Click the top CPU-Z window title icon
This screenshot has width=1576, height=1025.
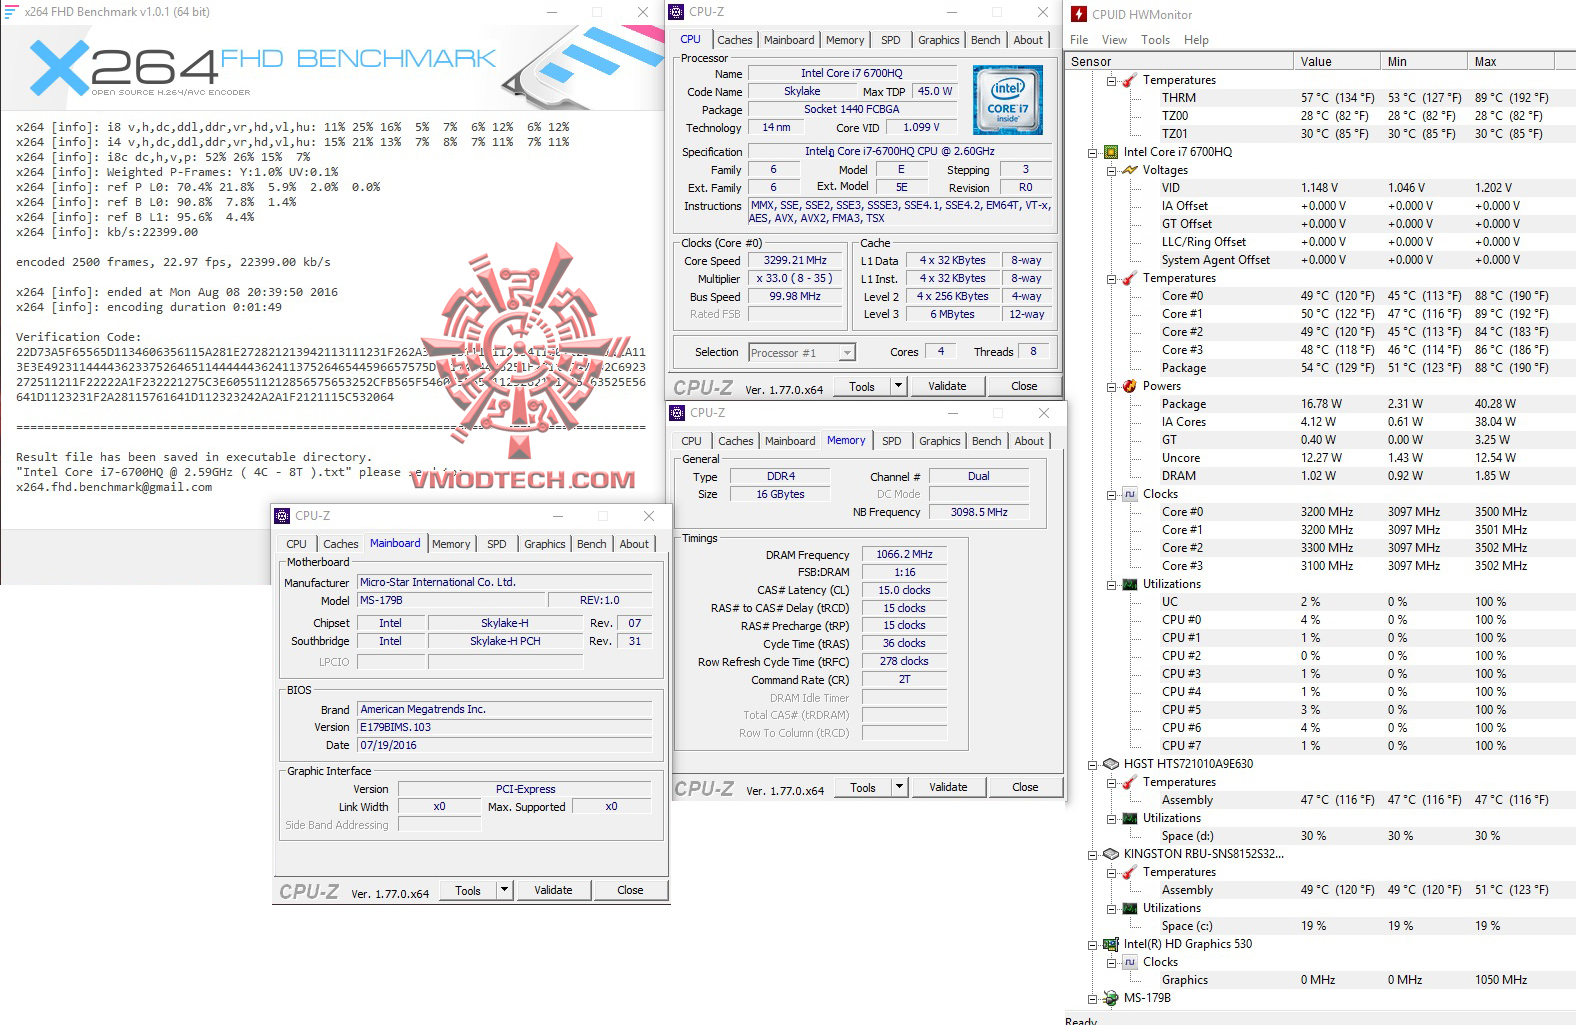[676, 12]
